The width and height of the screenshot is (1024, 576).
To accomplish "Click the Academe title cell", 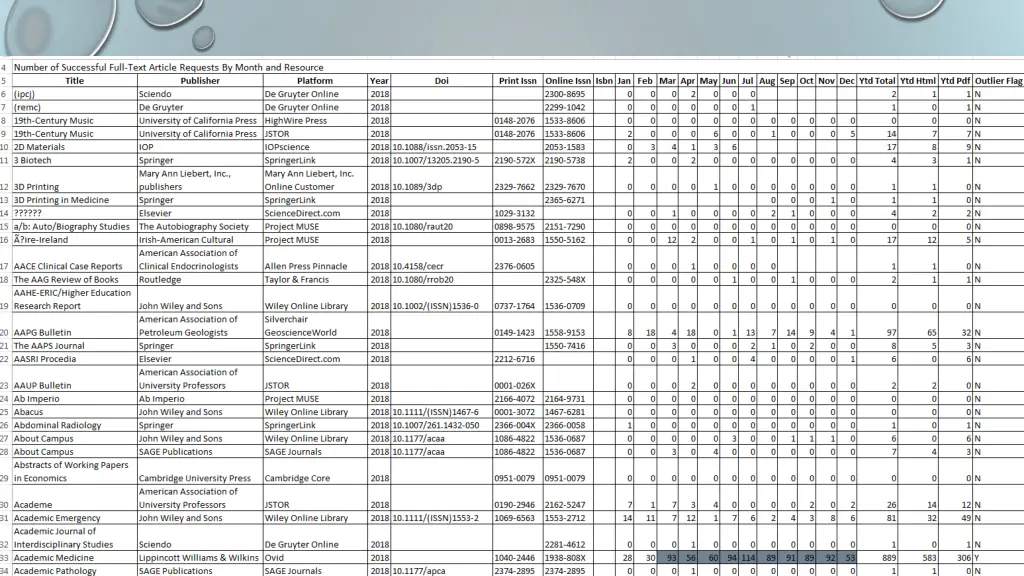I will [74, 498].
